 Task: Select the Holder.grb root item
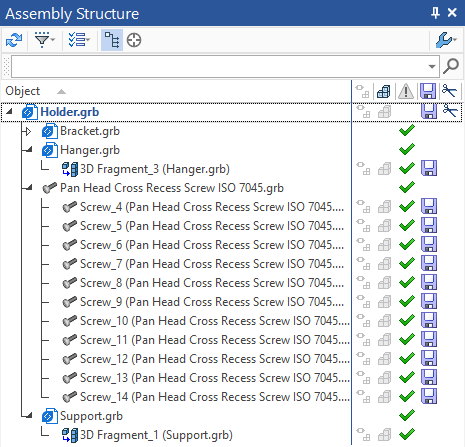[70, 112]
